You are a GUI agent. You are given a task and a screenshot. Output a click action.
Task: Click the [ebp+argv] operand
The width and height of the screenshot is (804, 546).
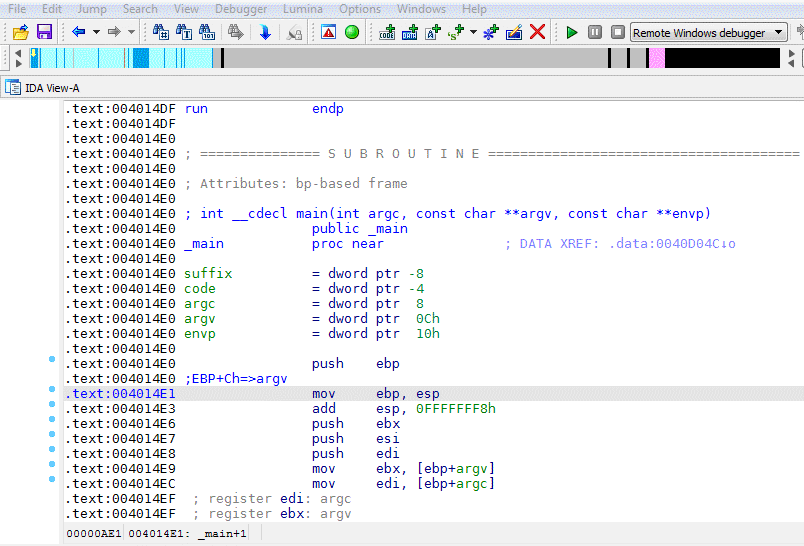click(x=455, y=469)
